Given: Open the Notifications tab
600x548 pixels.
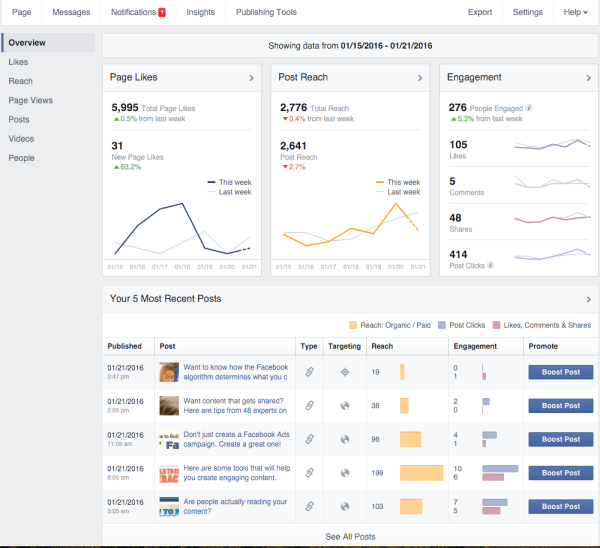Looking at the screenshot, I should point(134,12).
